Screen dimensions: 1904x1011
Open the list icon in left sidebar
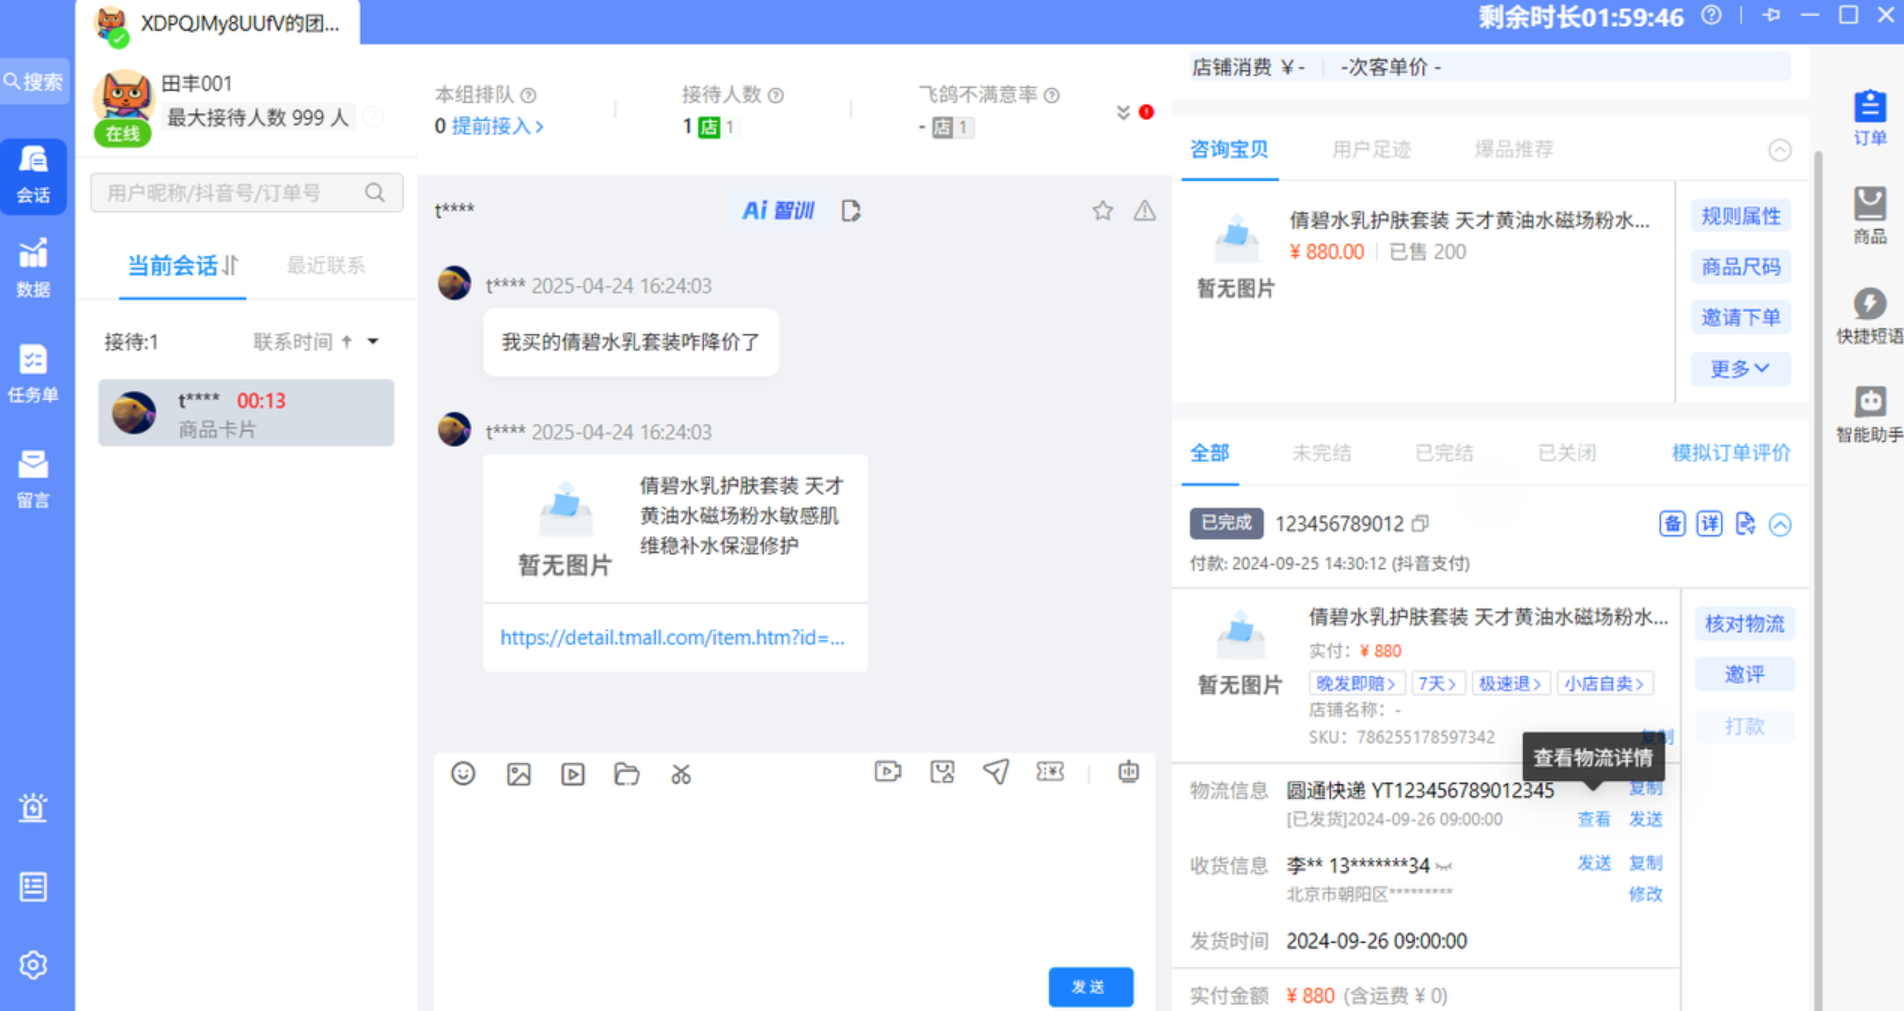point(33,887)
